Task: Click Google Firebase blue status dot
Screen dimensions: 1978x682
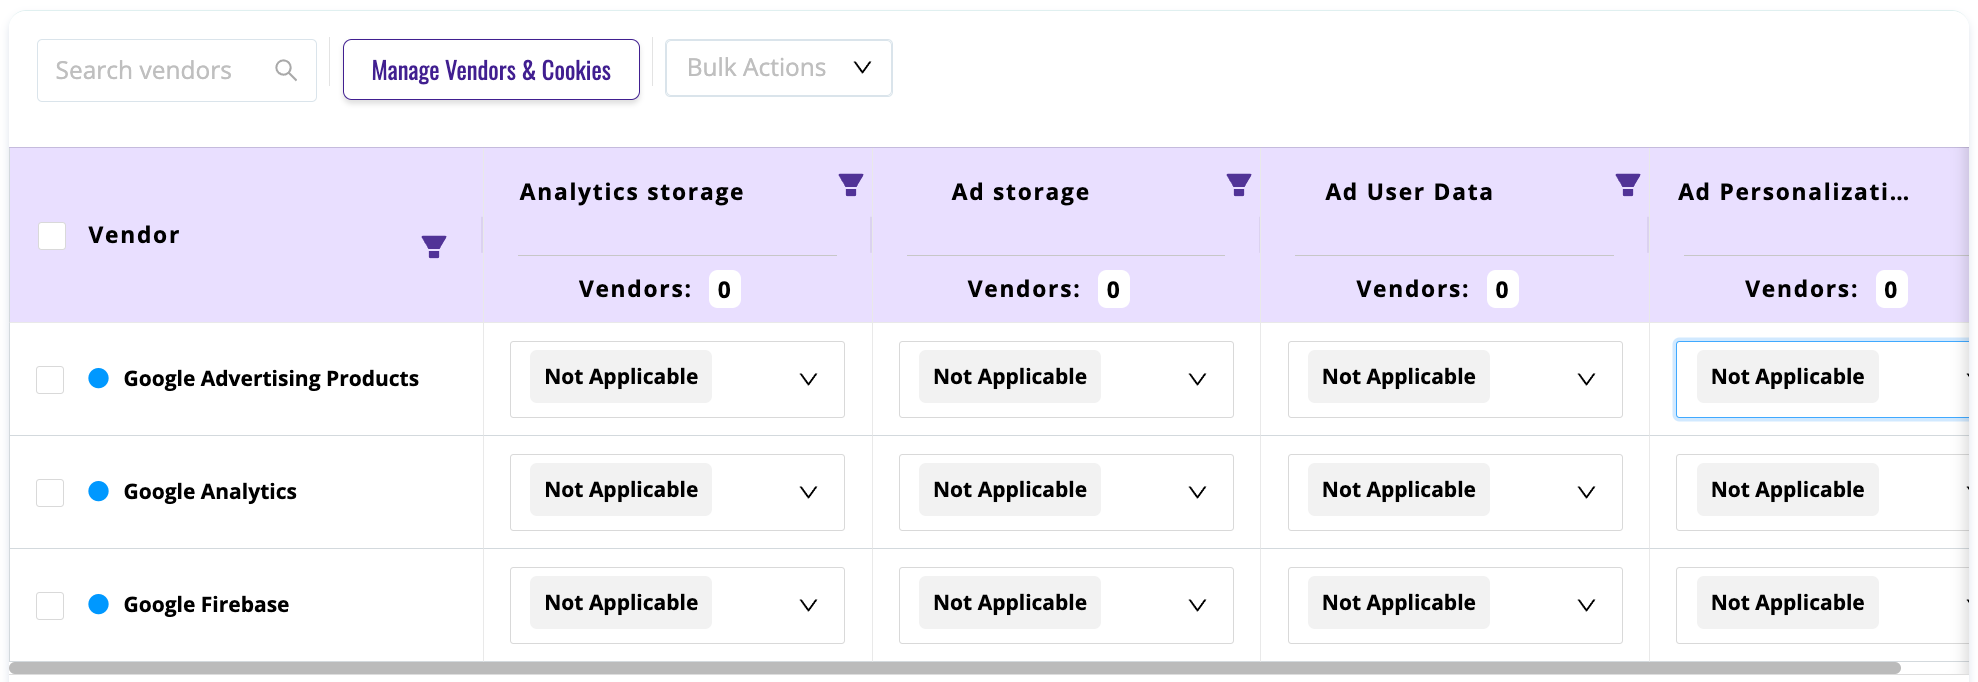Action: [x=98, y=604]
